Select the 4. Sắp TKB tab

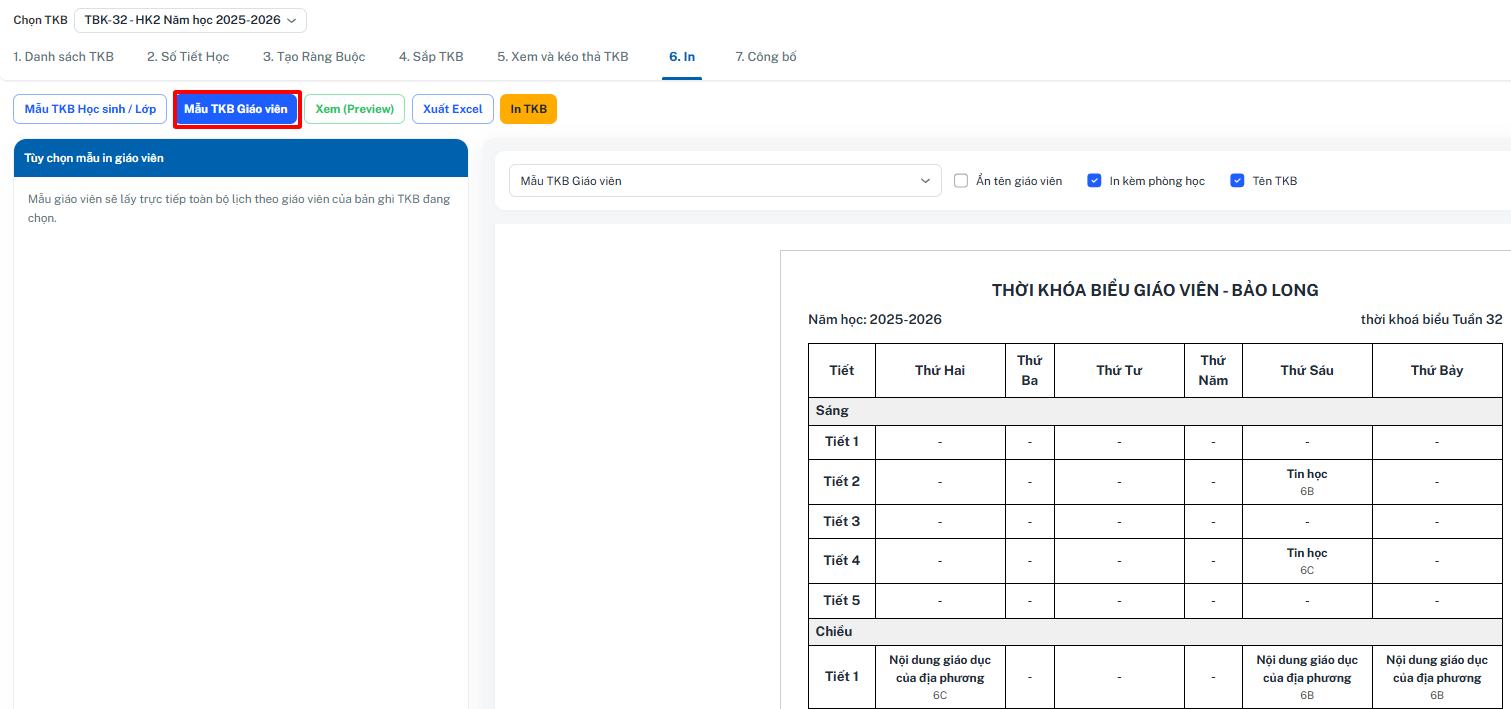(x=431, y=57)
